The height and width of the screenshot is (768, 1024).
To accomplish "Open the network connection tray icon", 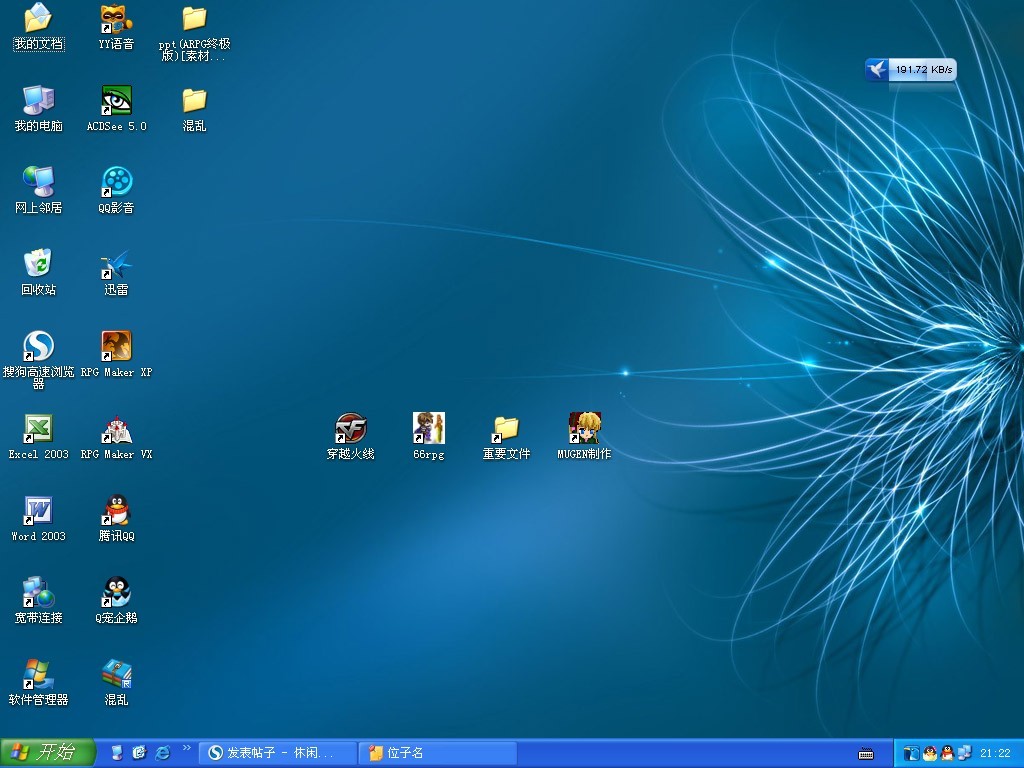I will 965,754.
